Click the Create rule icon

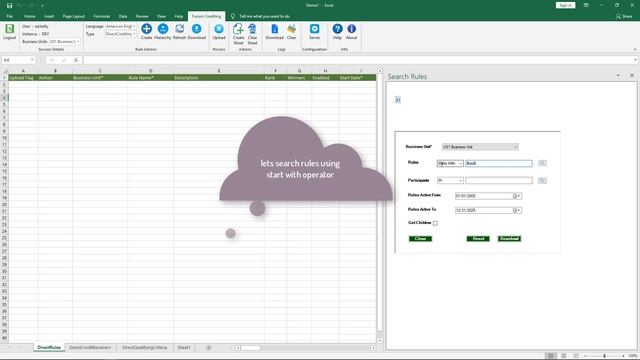point(147,29)
